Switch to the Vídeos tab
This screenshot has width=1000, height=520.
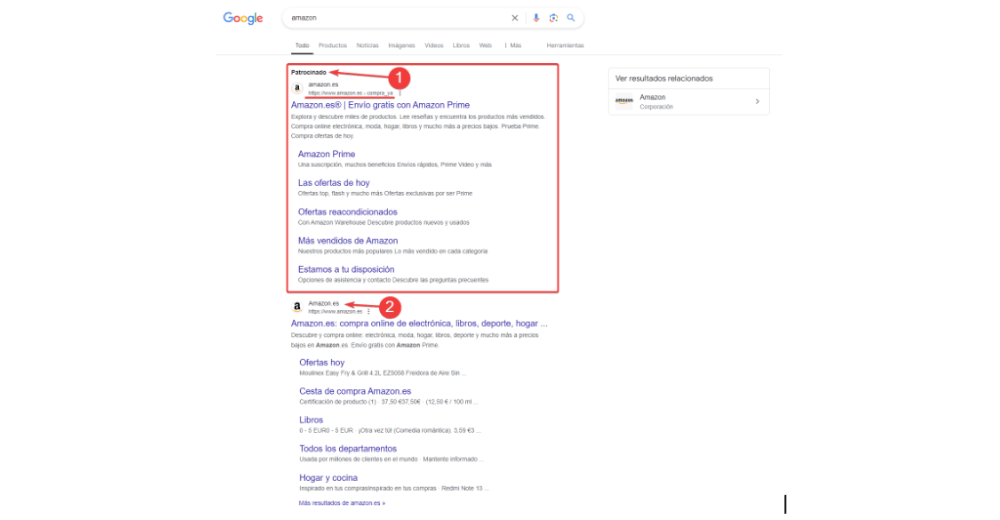click(434, 46)
